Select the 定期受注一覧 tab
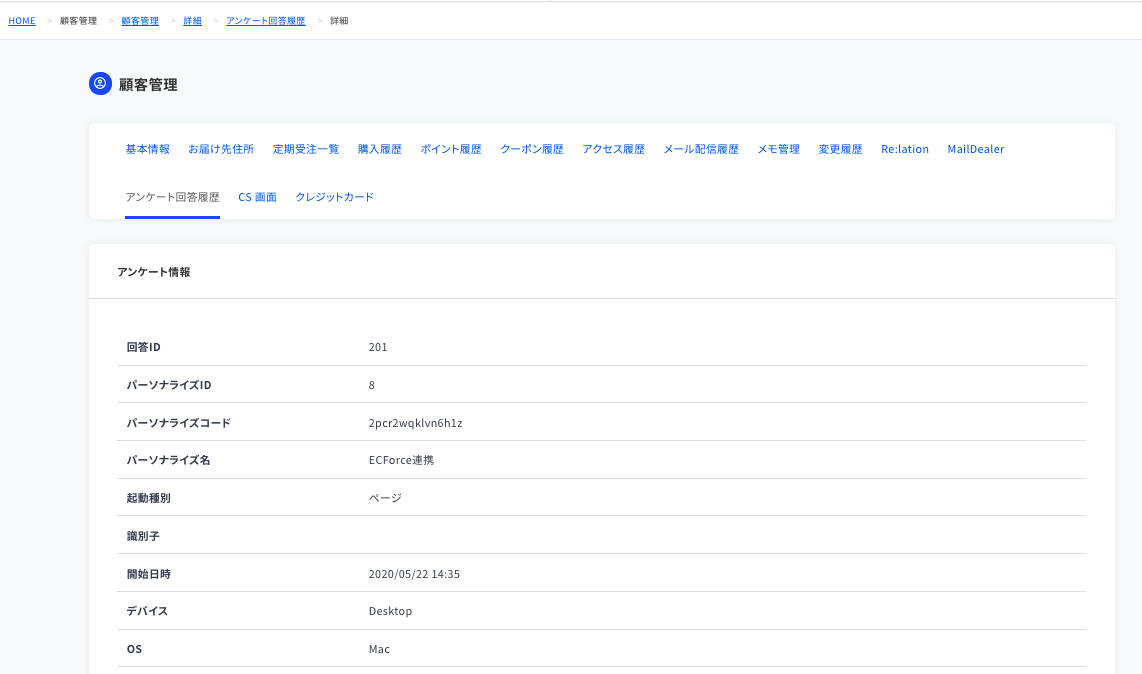 306,149
